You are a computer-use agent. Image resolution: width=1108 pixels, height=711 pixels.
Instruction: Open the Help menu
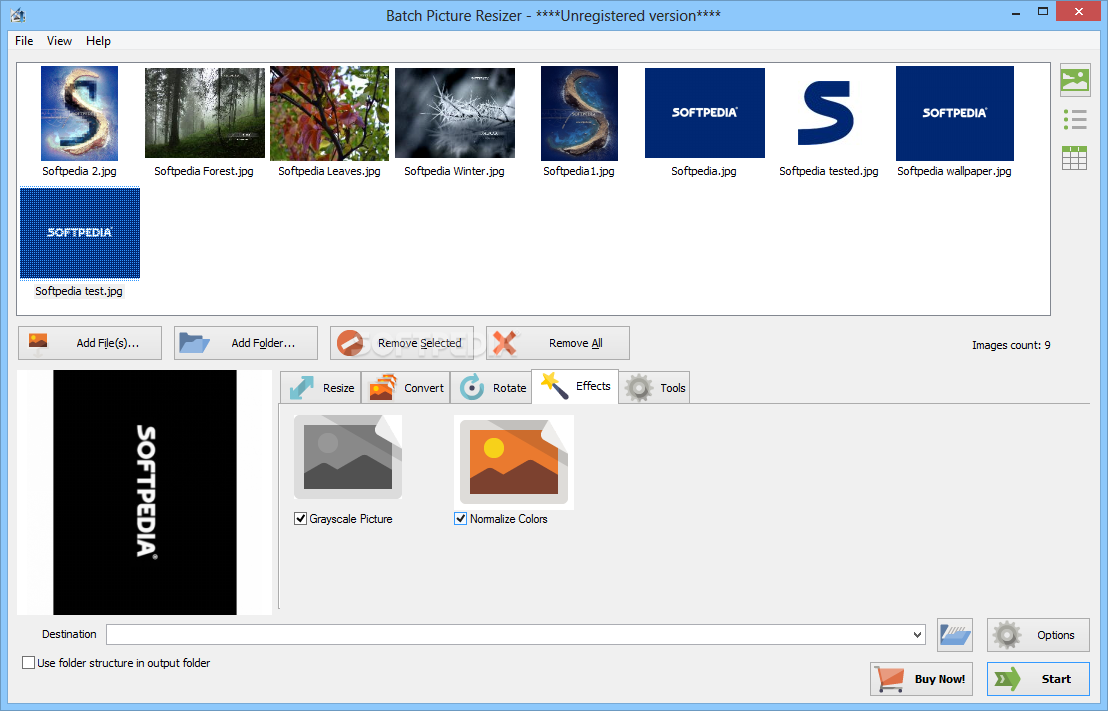[x=98, y=41]
